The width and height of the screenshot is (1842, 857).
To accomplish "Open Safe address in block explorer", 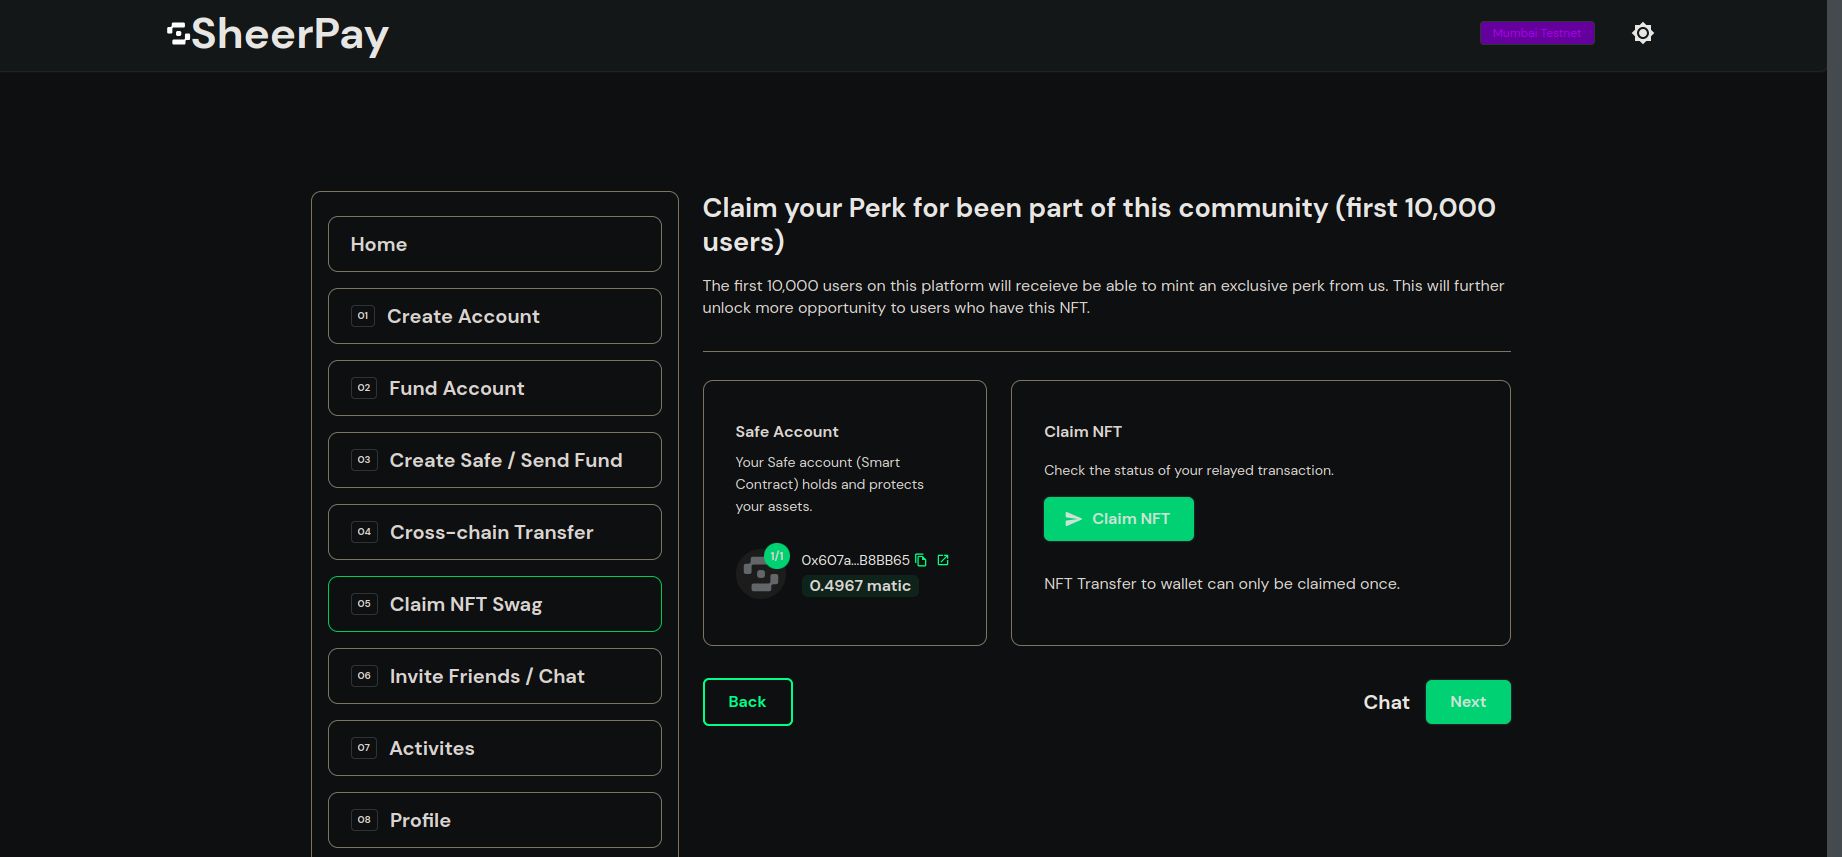I will pos(943,560).
